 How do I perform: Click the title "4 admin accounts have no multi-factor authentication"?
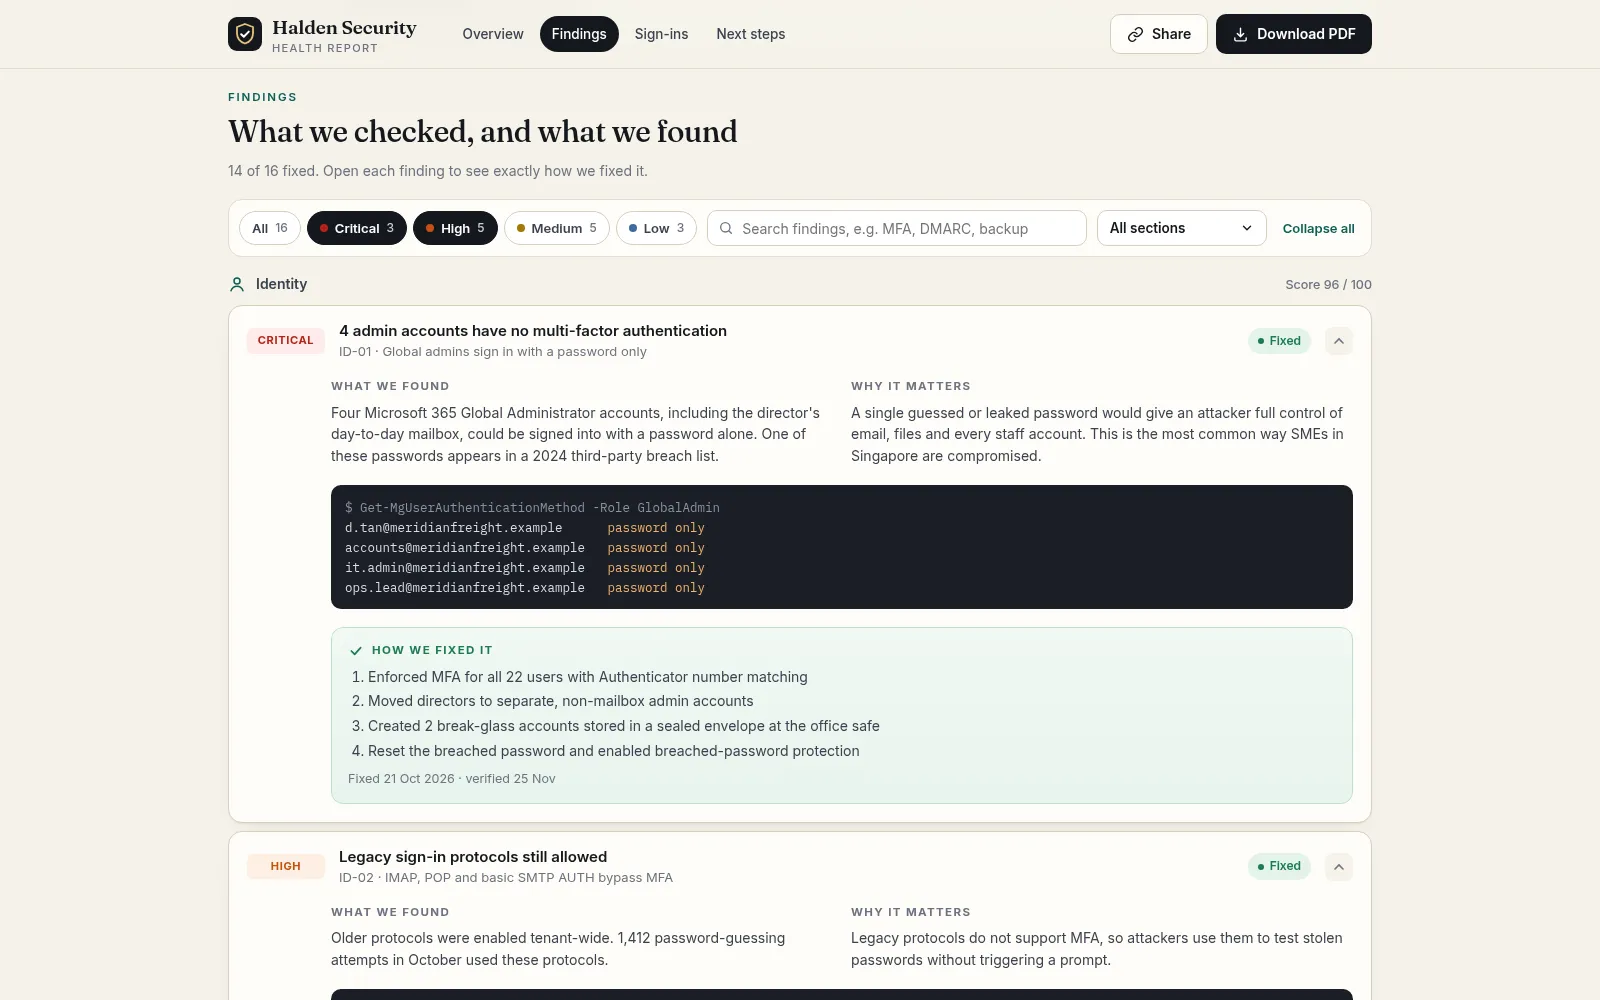[533, 331]
